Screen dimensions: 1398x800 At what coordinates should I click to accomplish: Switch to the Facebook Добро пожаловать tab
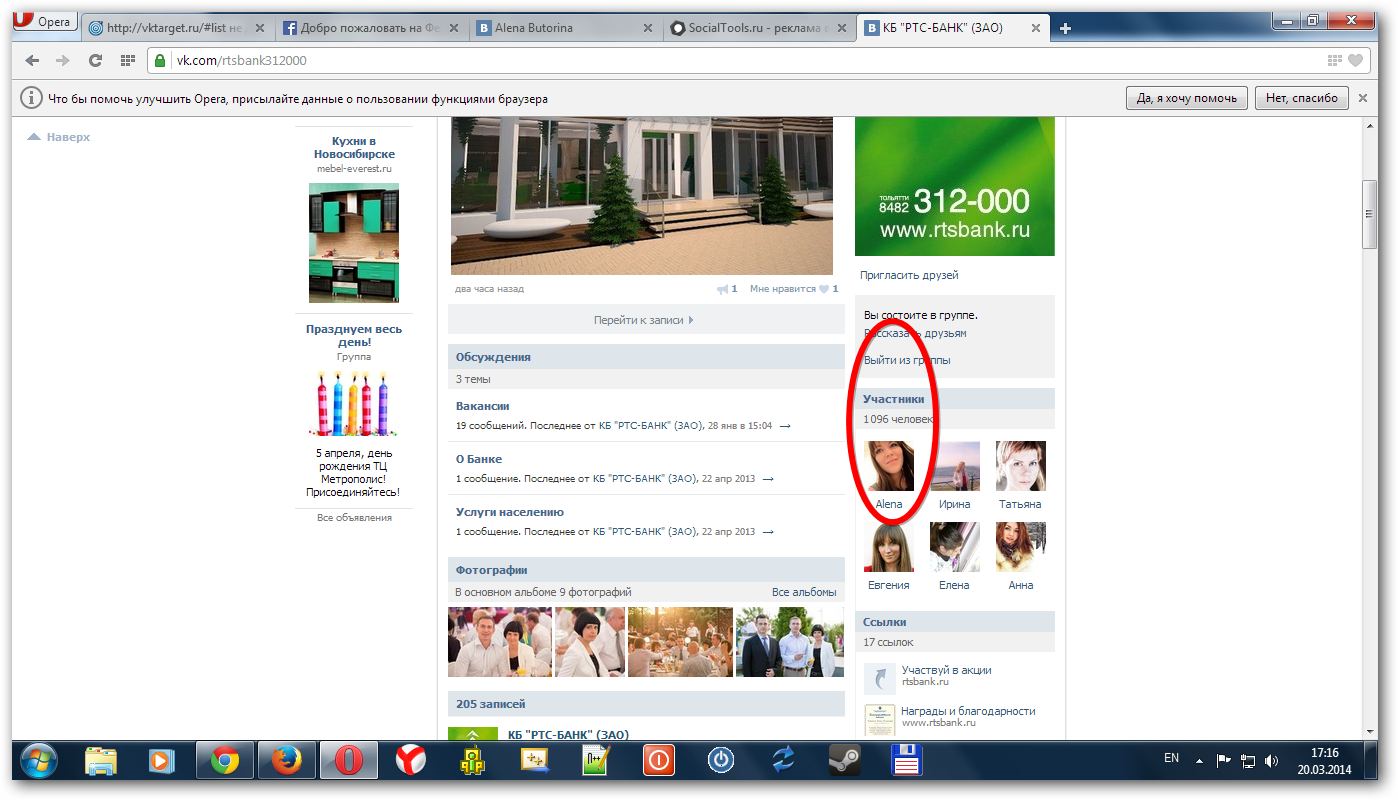(x=372, y=28)
